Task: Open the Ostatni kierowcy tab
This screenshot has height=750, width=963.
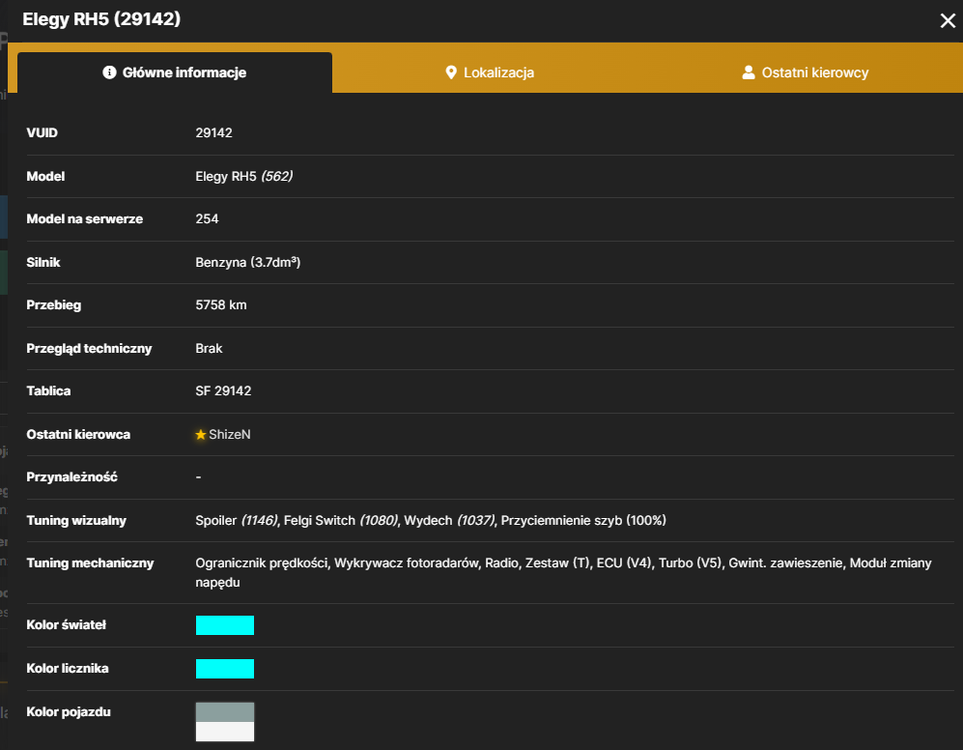Action: 805,72
